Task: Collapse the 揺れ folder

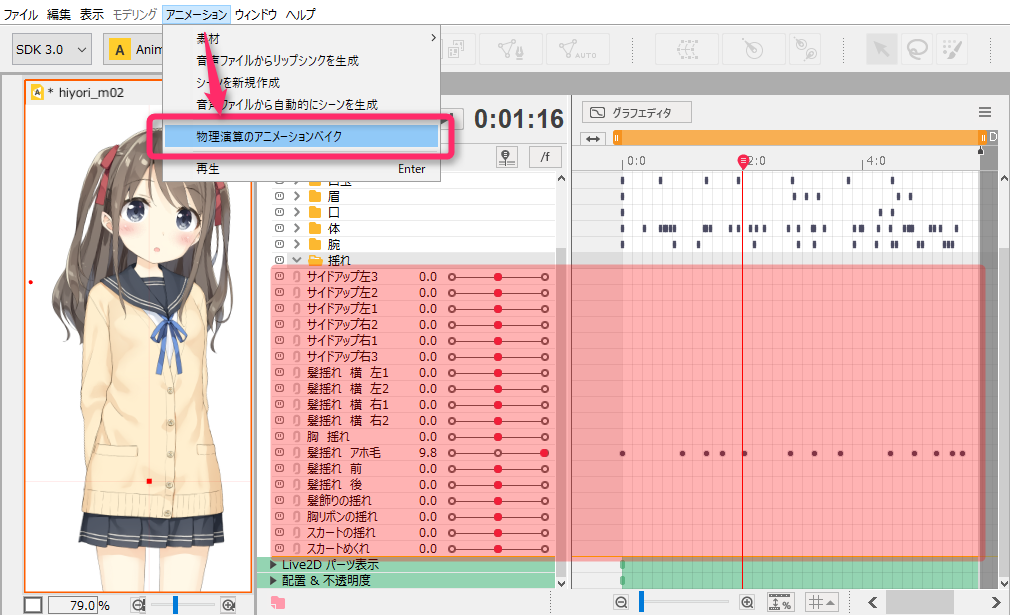Action: pos(296,260)
